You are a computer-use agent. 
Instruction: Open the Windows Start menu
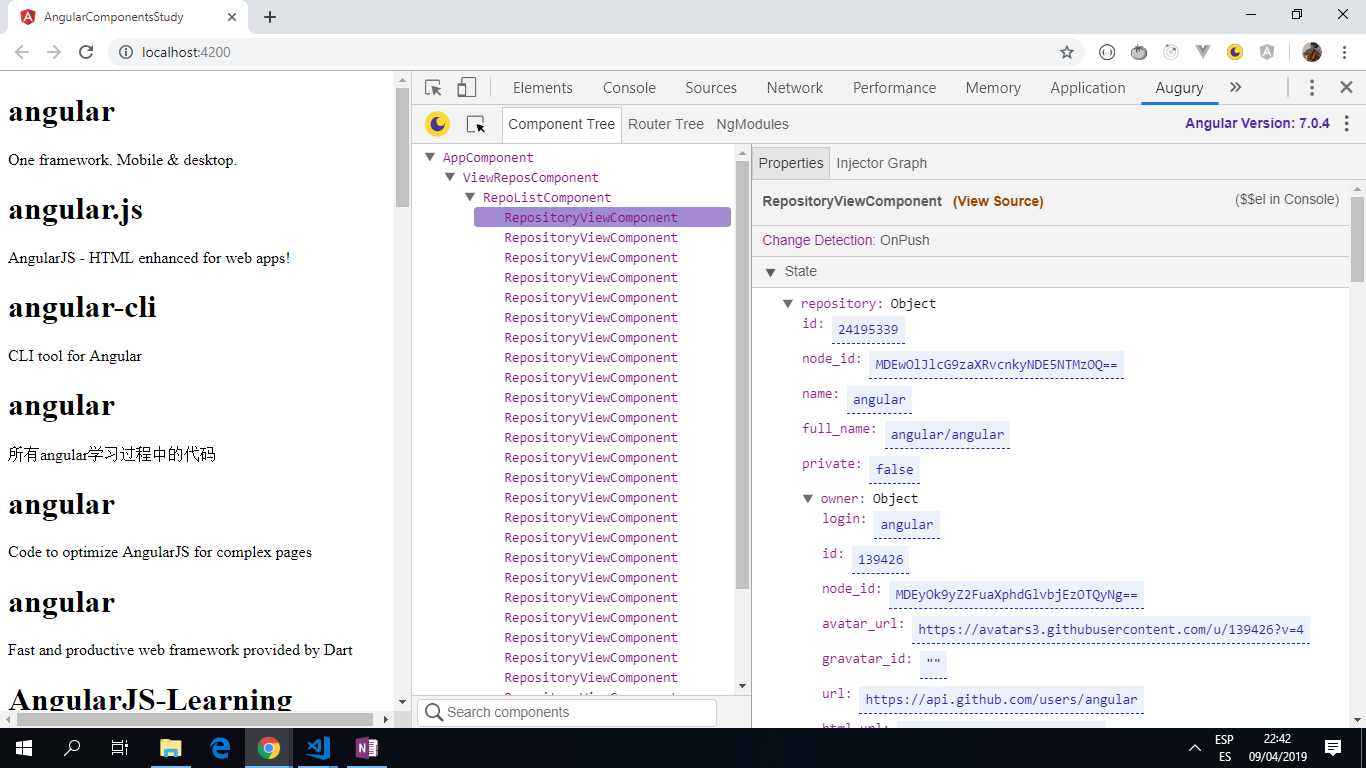(23, 748)
